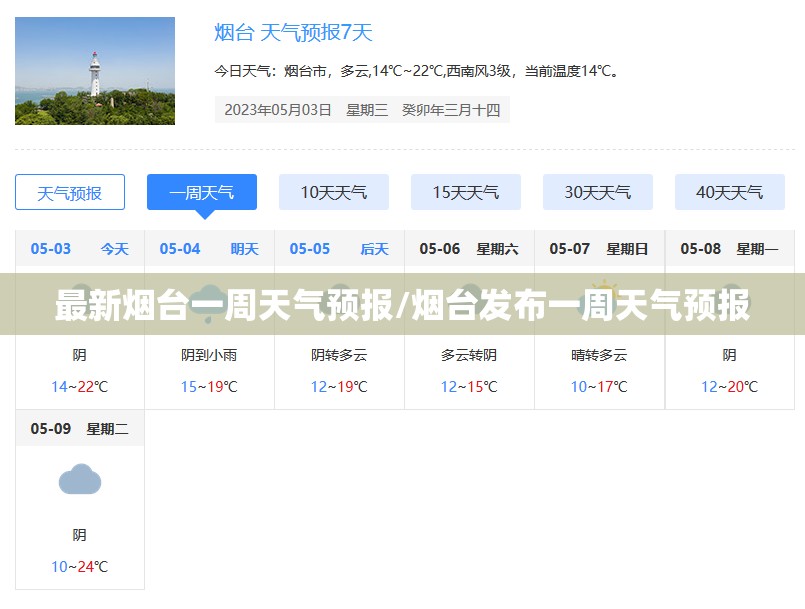
Task: Switch to the 10天天气 tab
Action: tap(334, 192)
